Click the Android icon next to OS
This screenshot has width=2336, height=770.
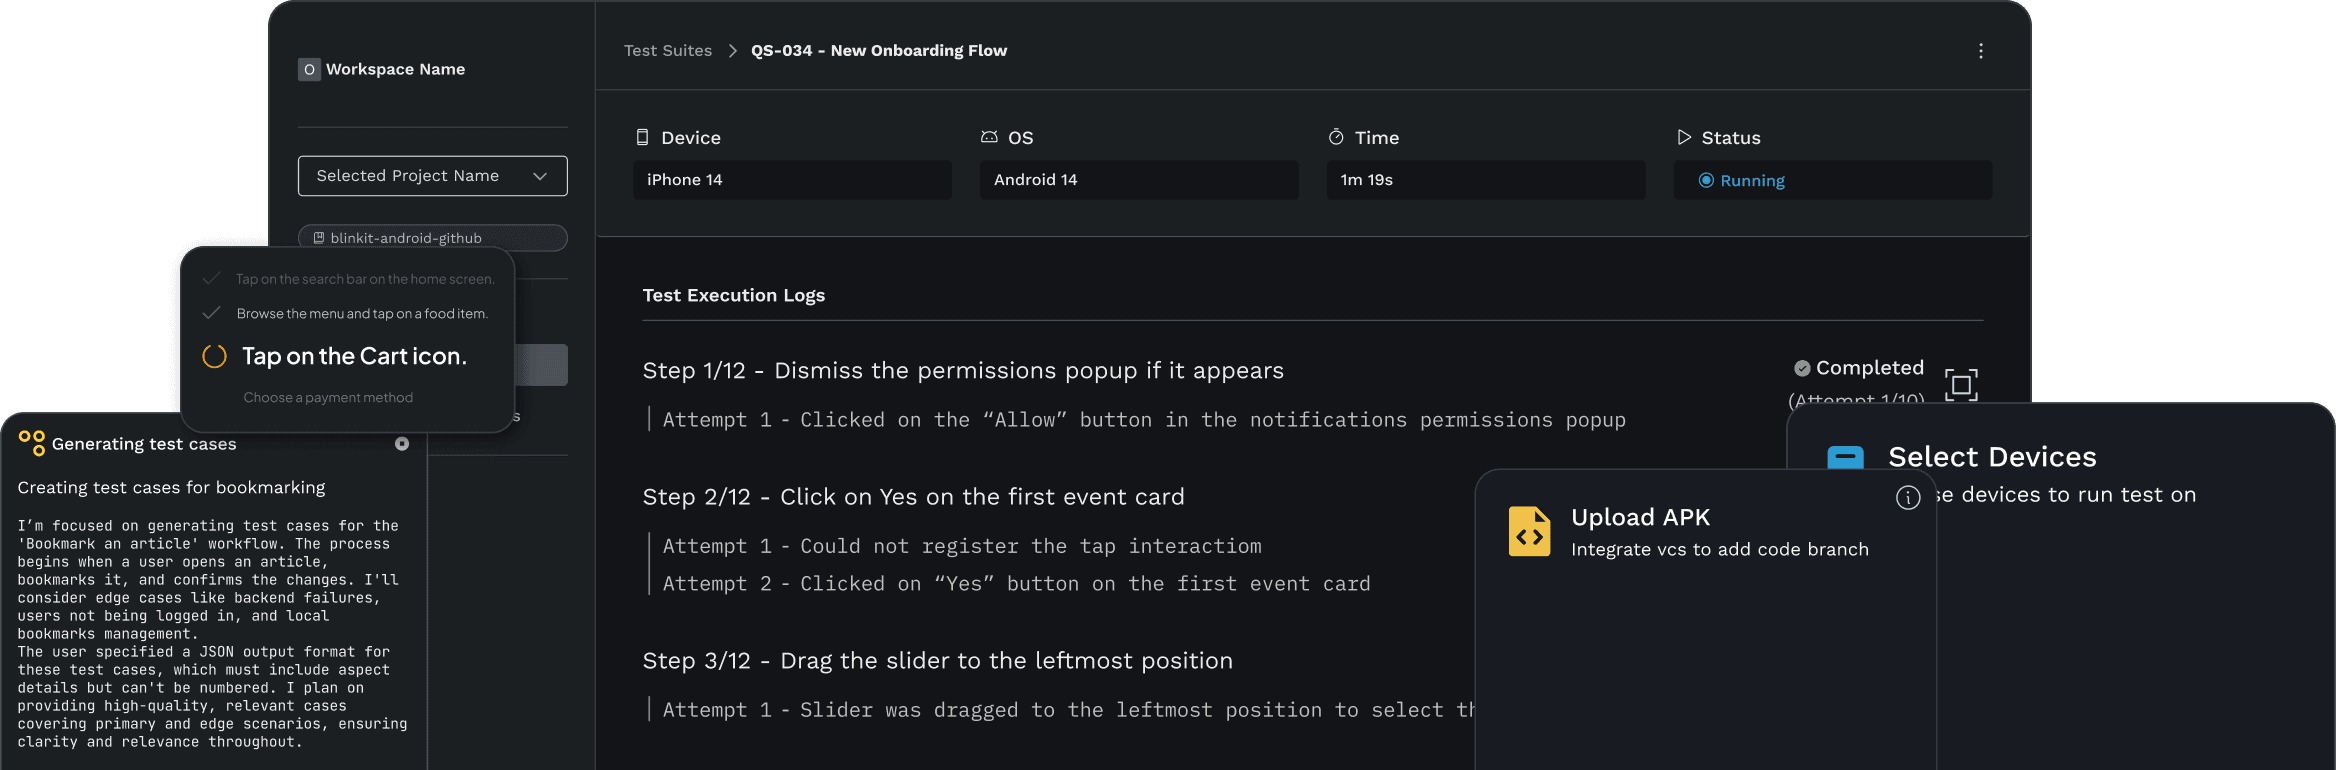click(x=990, y=137)
